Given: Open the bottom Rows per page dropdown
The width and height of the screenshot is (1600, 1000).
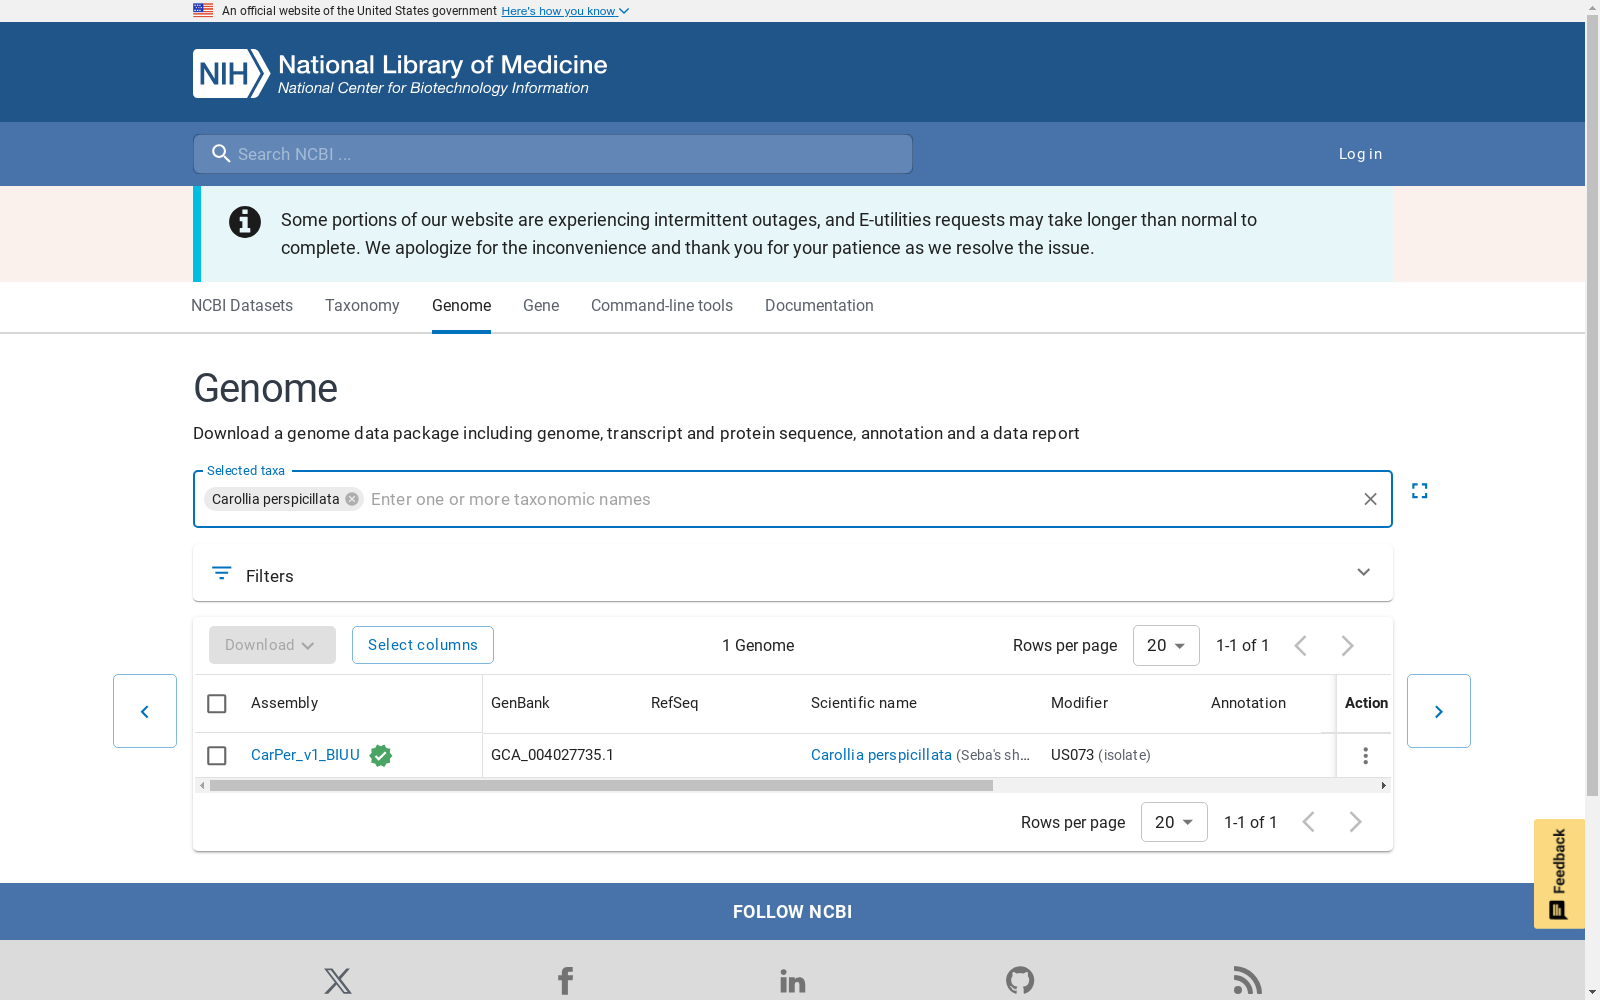Looking at the screenshot, I should [1174, 822].
